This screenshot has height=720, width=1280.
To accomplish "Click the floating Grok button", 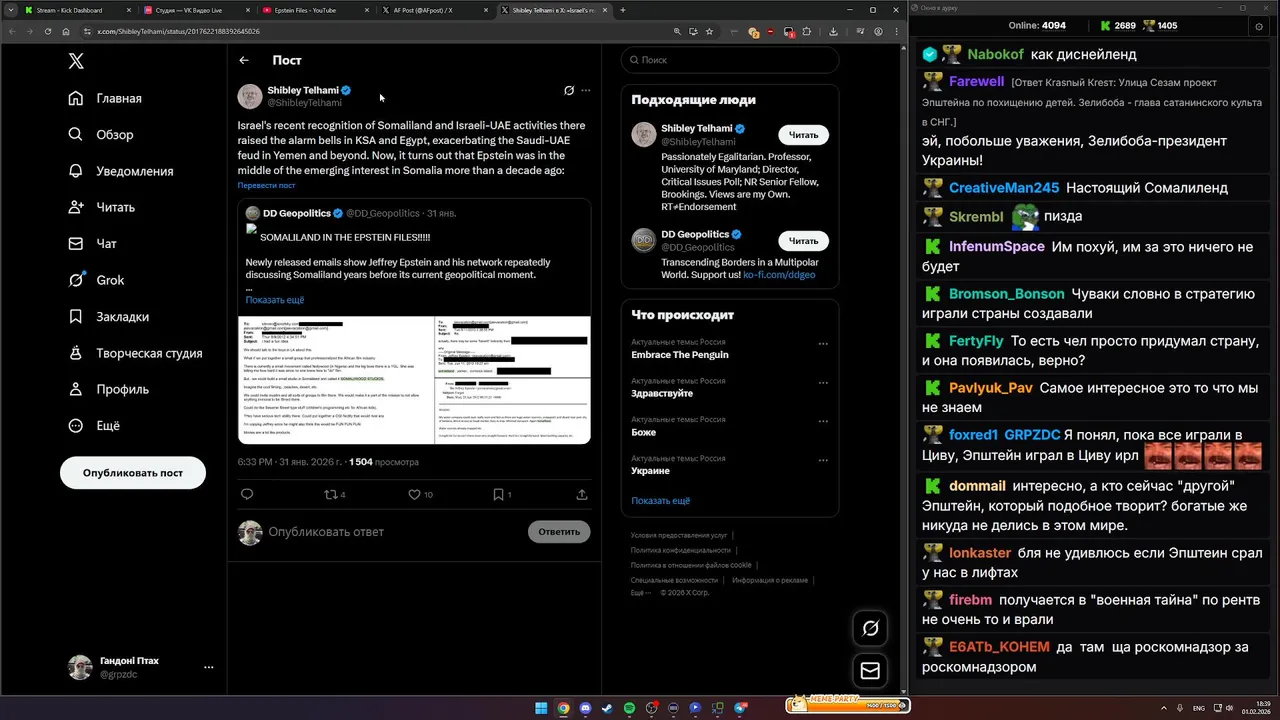I will coord(870,628).
